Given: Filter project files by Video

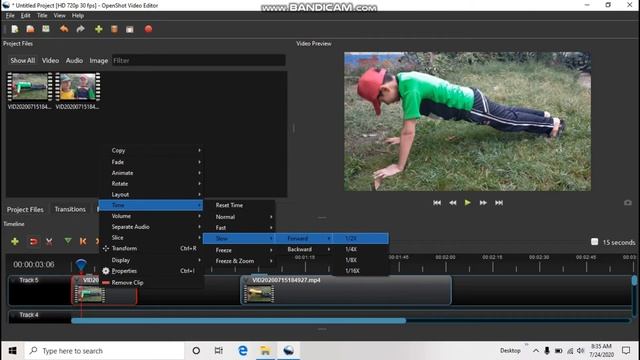Looking at the screenshot, I should pyautogui.click(x=50, y=60).
